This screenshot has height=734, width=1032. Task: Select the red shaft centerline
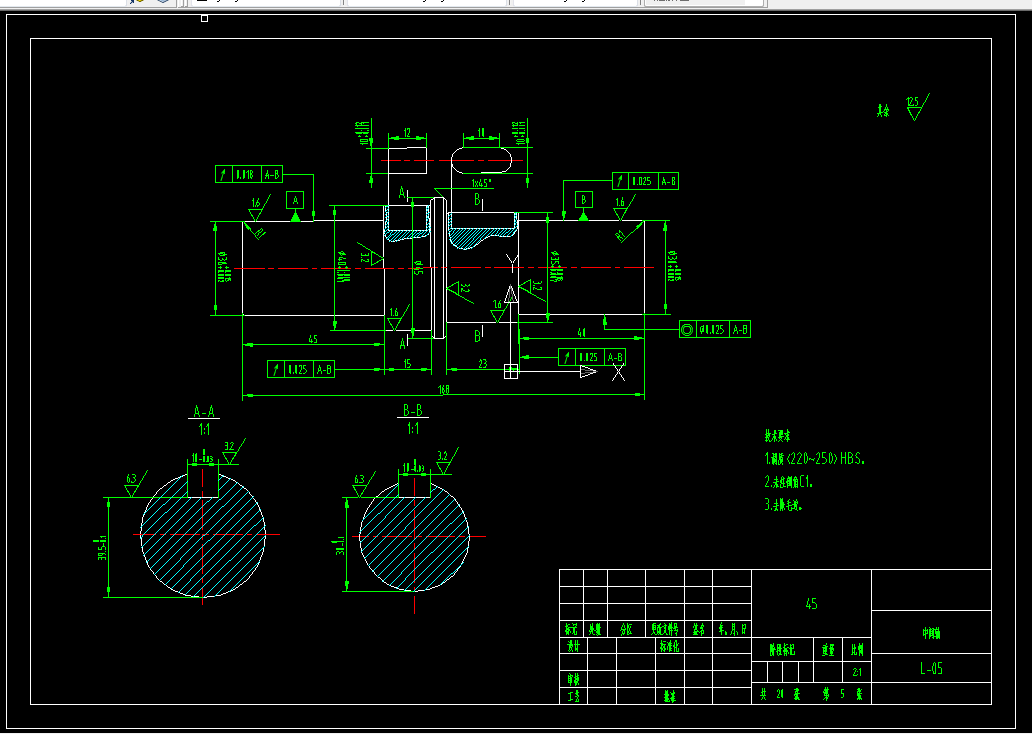(x=444, y=268)
